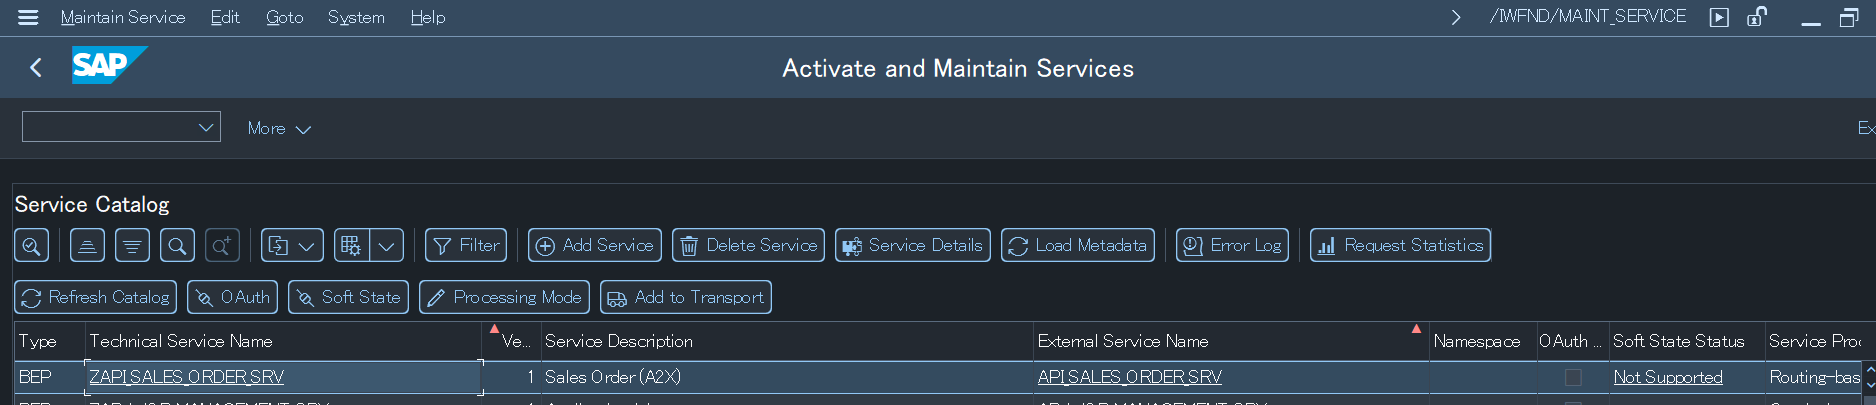Open the System menu
The height and width of the screenshot is (405, 1876).
point(356,17)
